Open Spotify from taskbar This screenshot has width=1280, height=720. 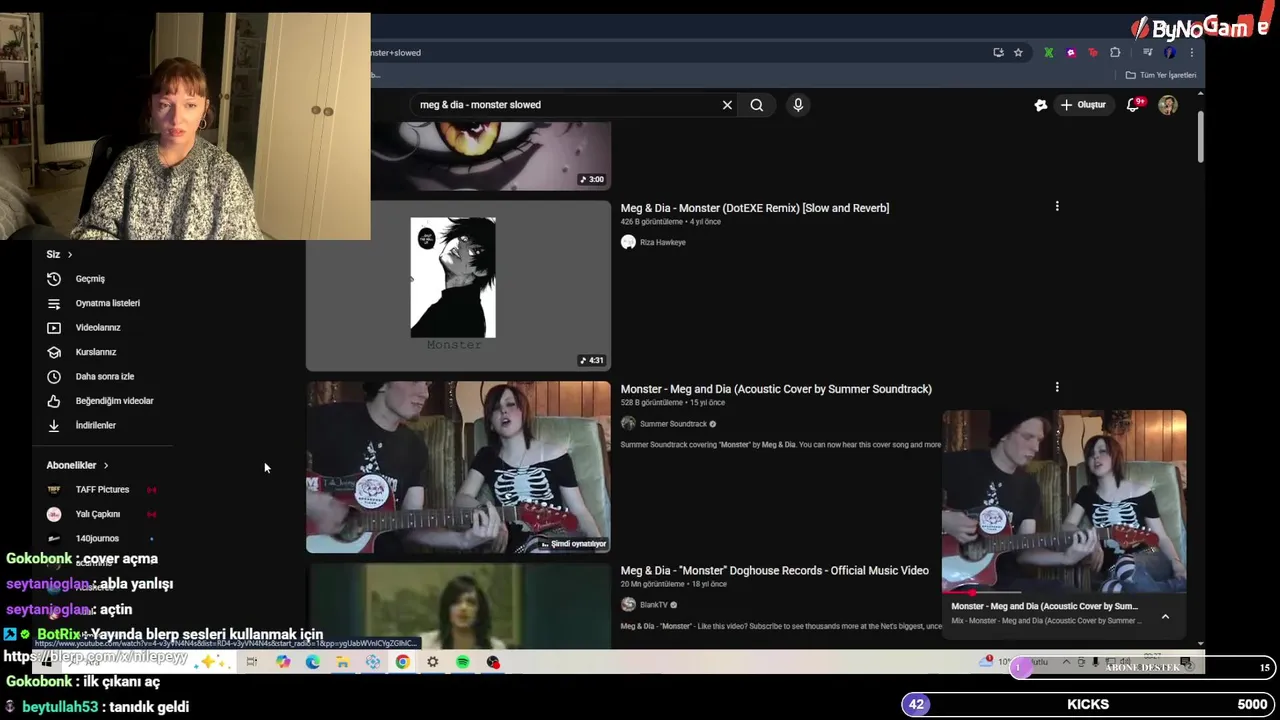coord(463,662)
